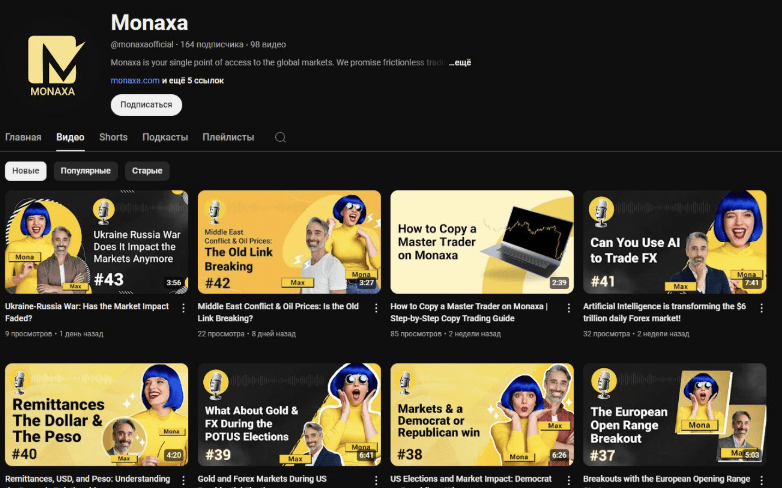Open the 'Can You Use AI to Trade FX' thumbnail

pyautogui.click(x=675, y=242)
